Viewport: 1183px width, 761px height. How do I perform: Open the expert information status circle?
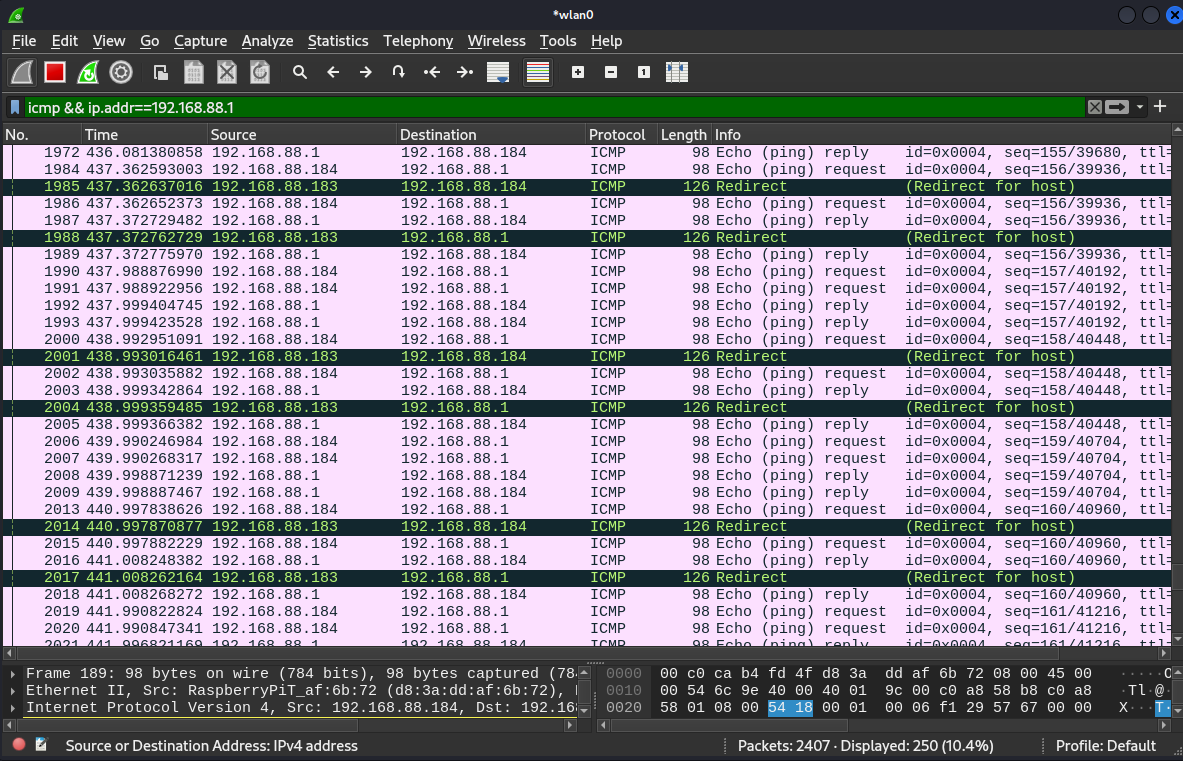(x=19, y=744)
